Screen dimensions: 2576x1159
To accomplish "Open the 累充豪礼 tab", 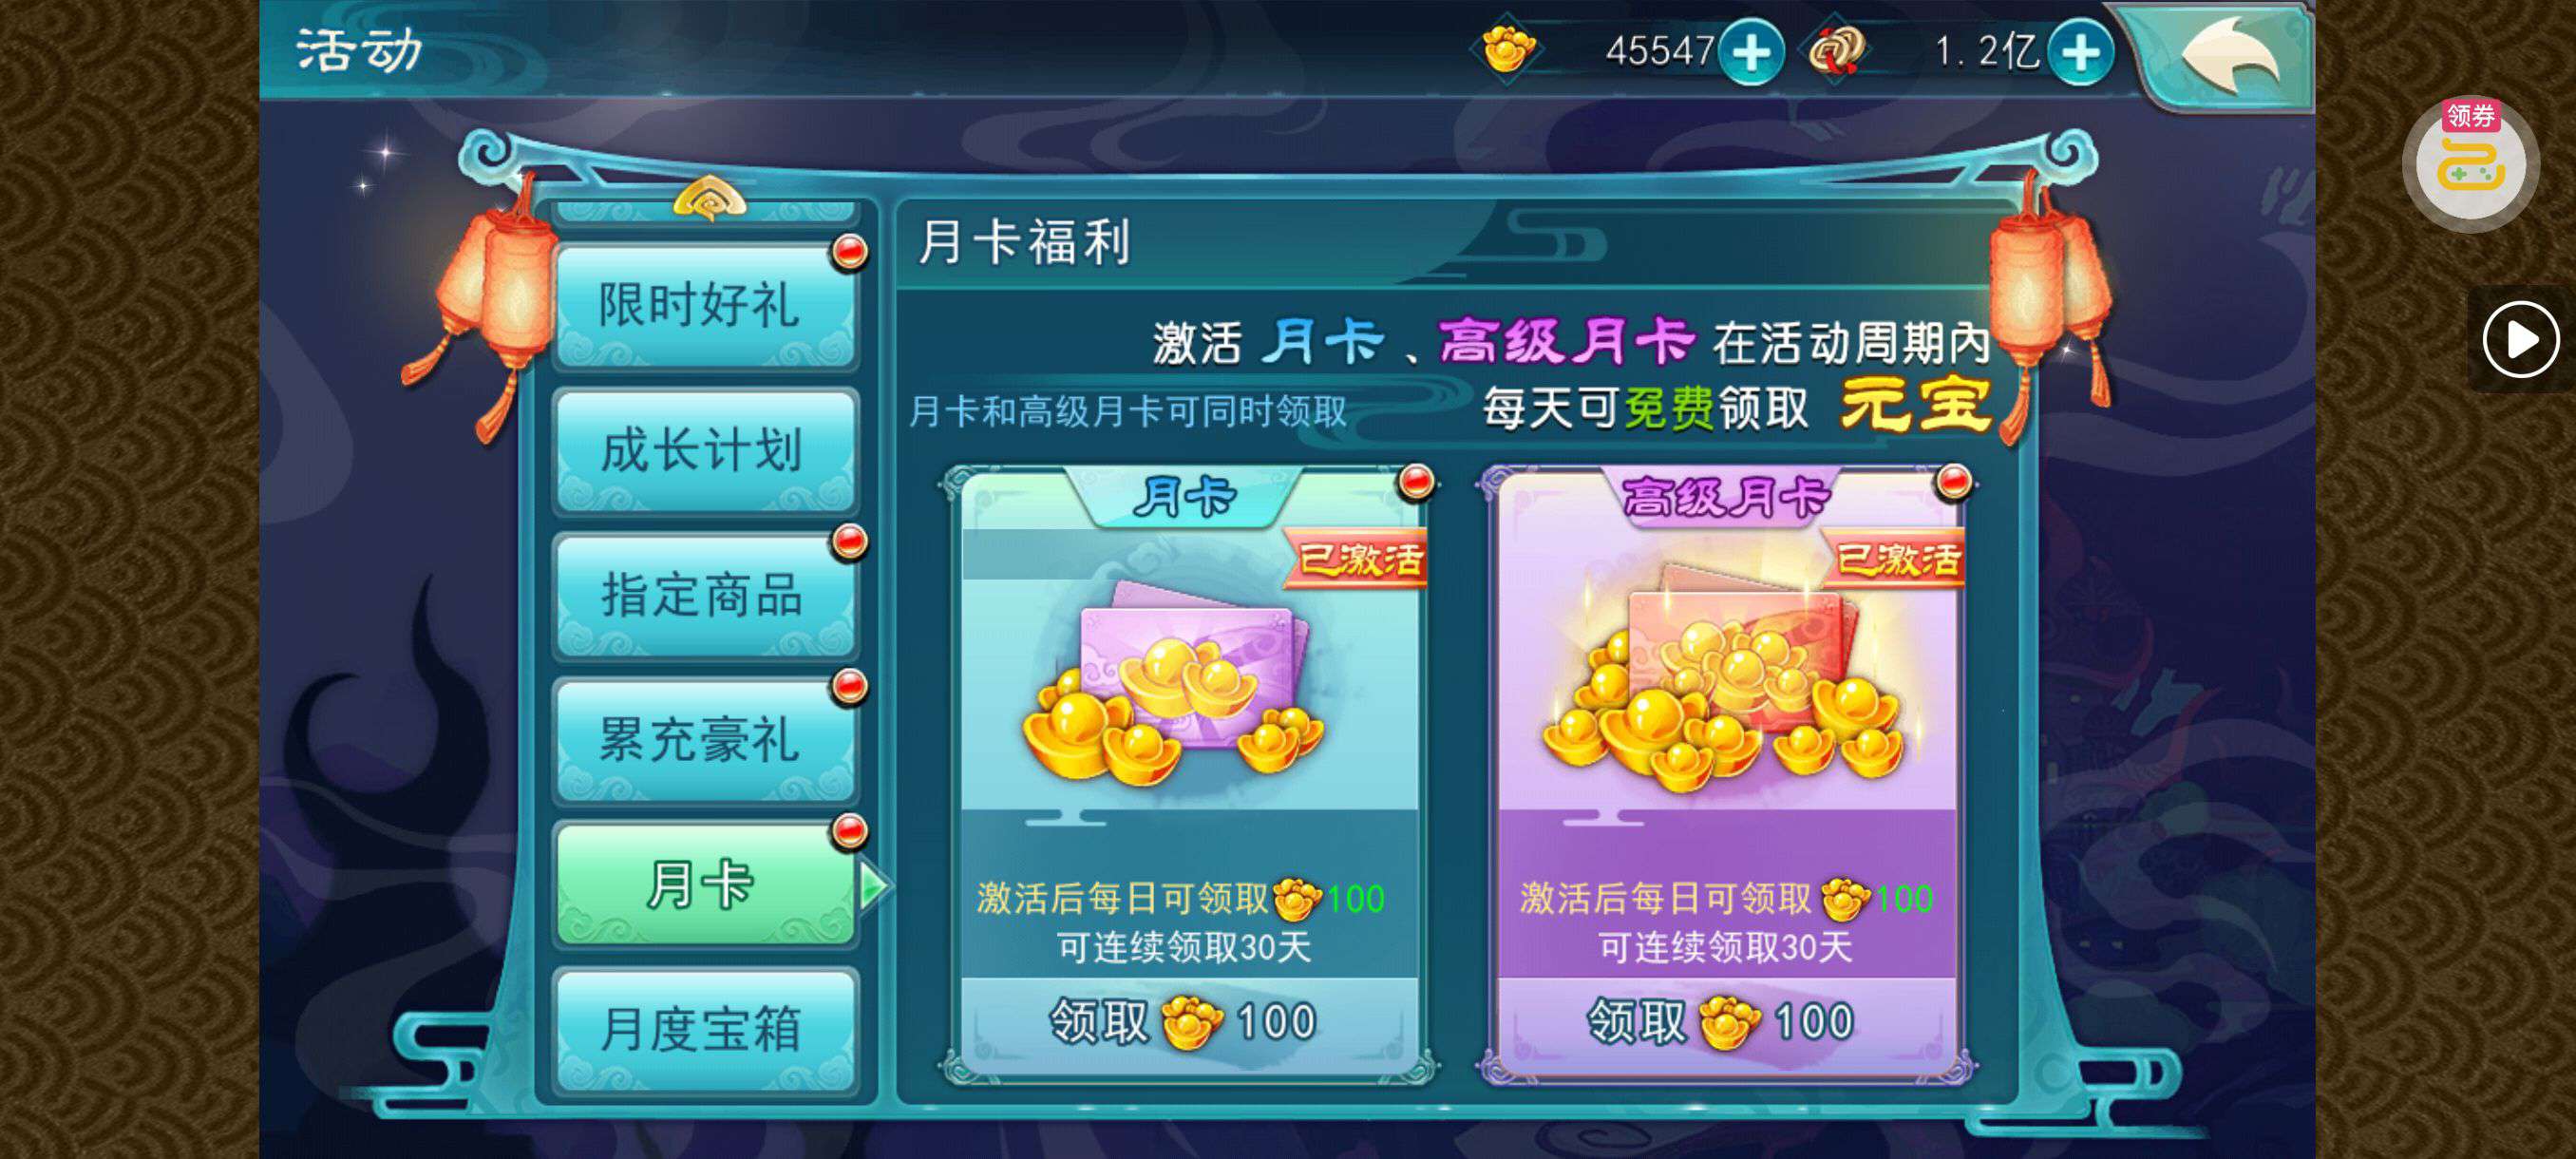I will click(705, 740).
